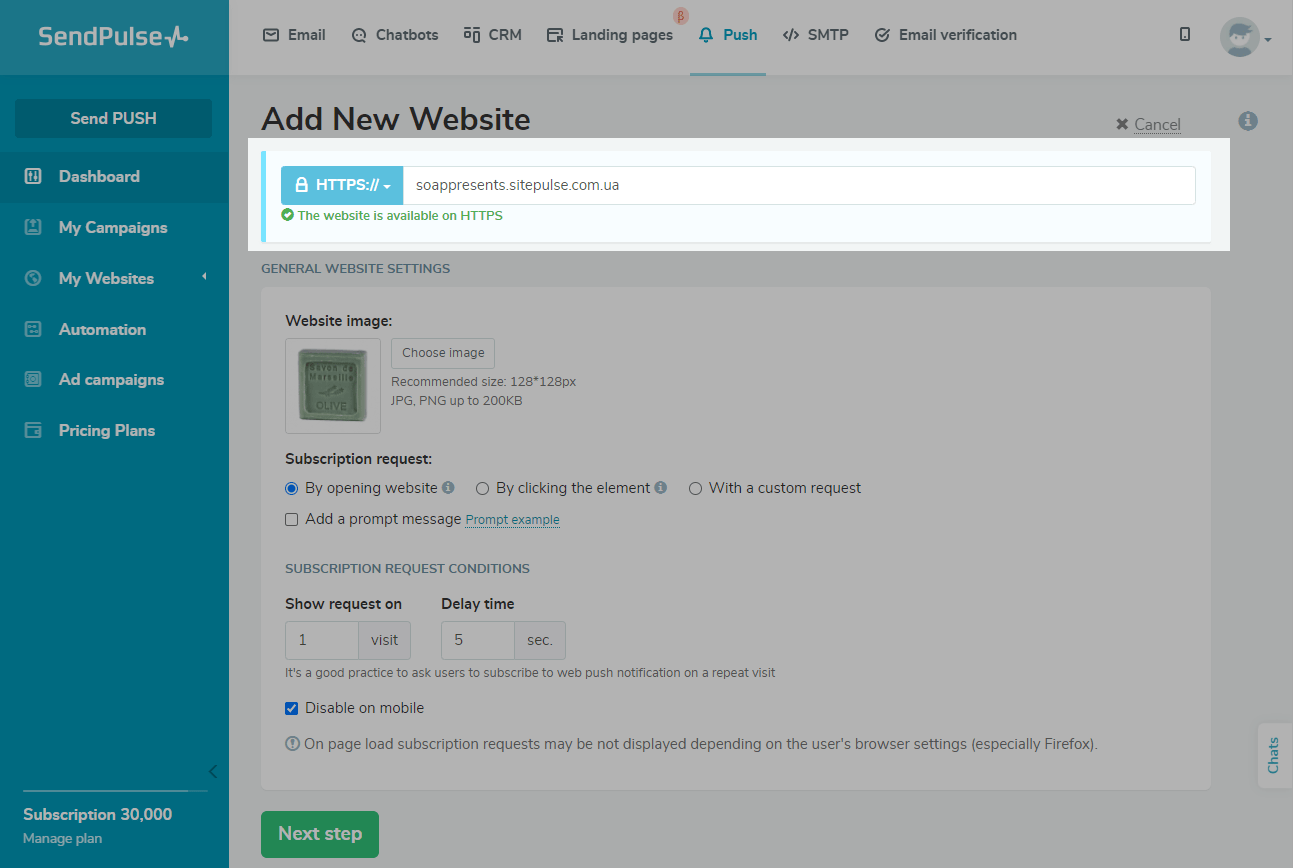Click the Next step button

point(320,834)
